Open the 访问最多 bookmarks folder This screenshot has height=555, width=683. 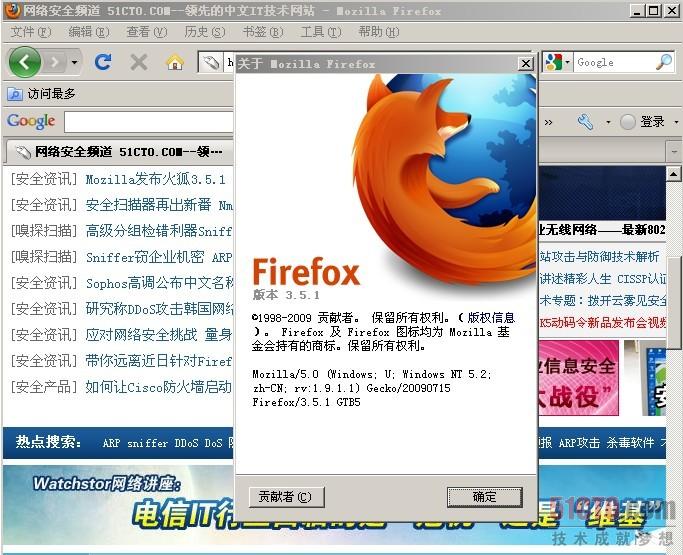point(41,94)
